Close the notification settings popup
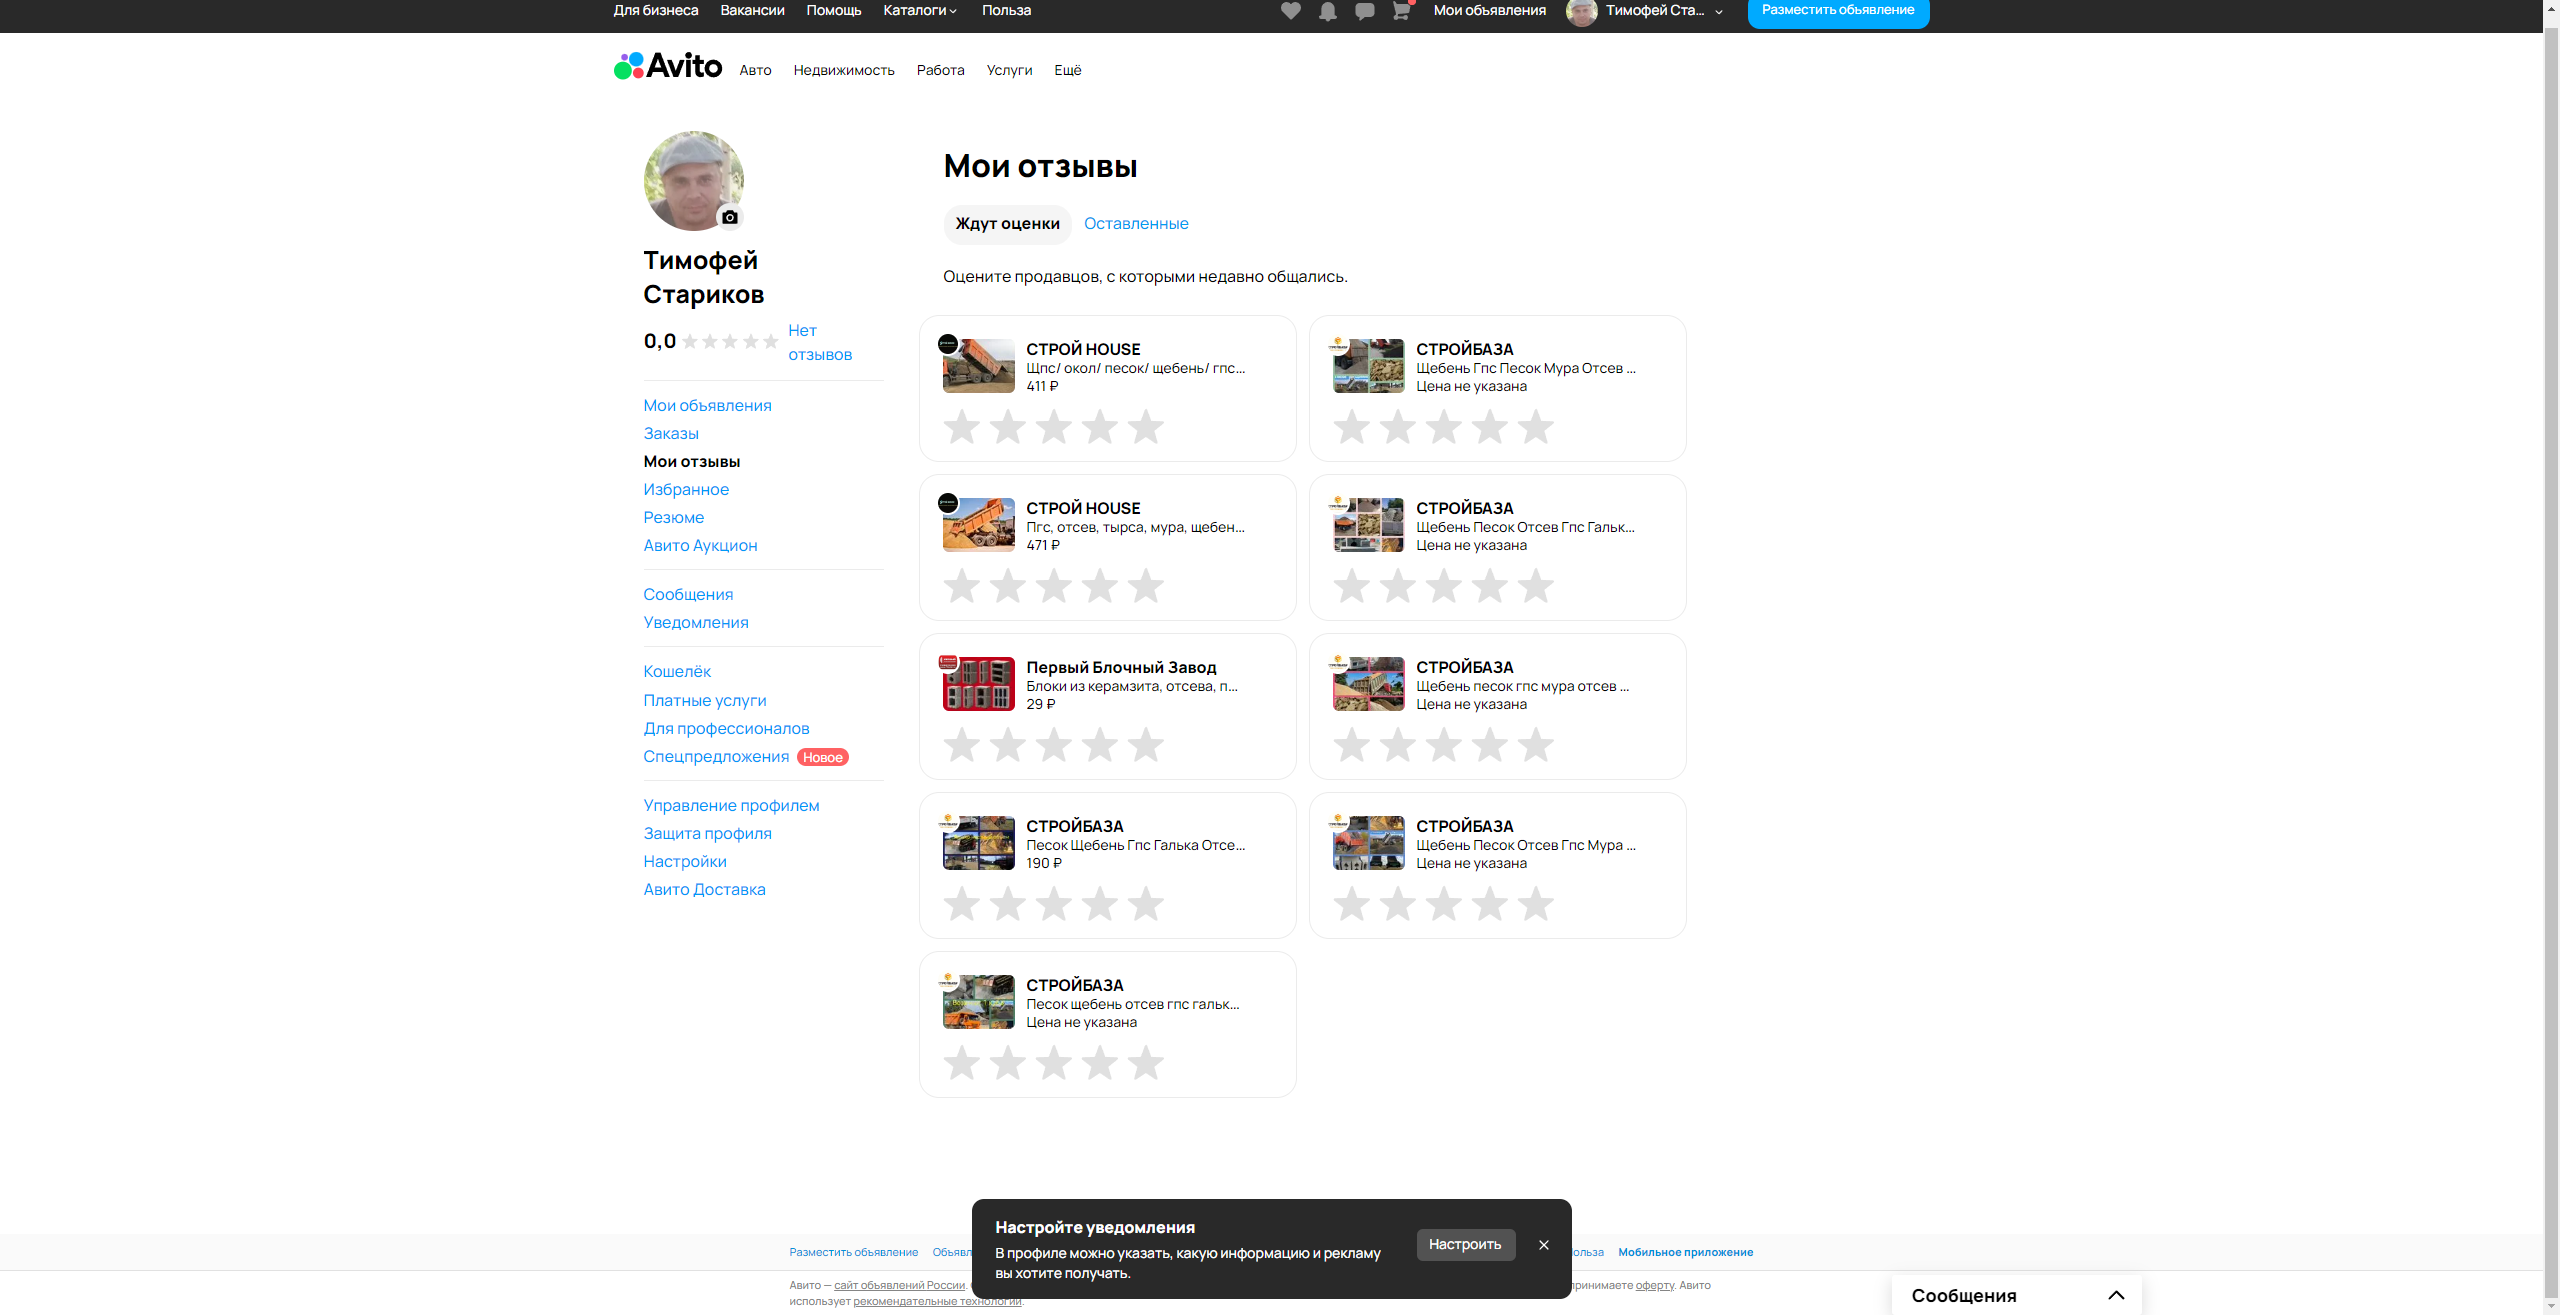This screenshot has width=2560, height=1315. (1544, 1245)
